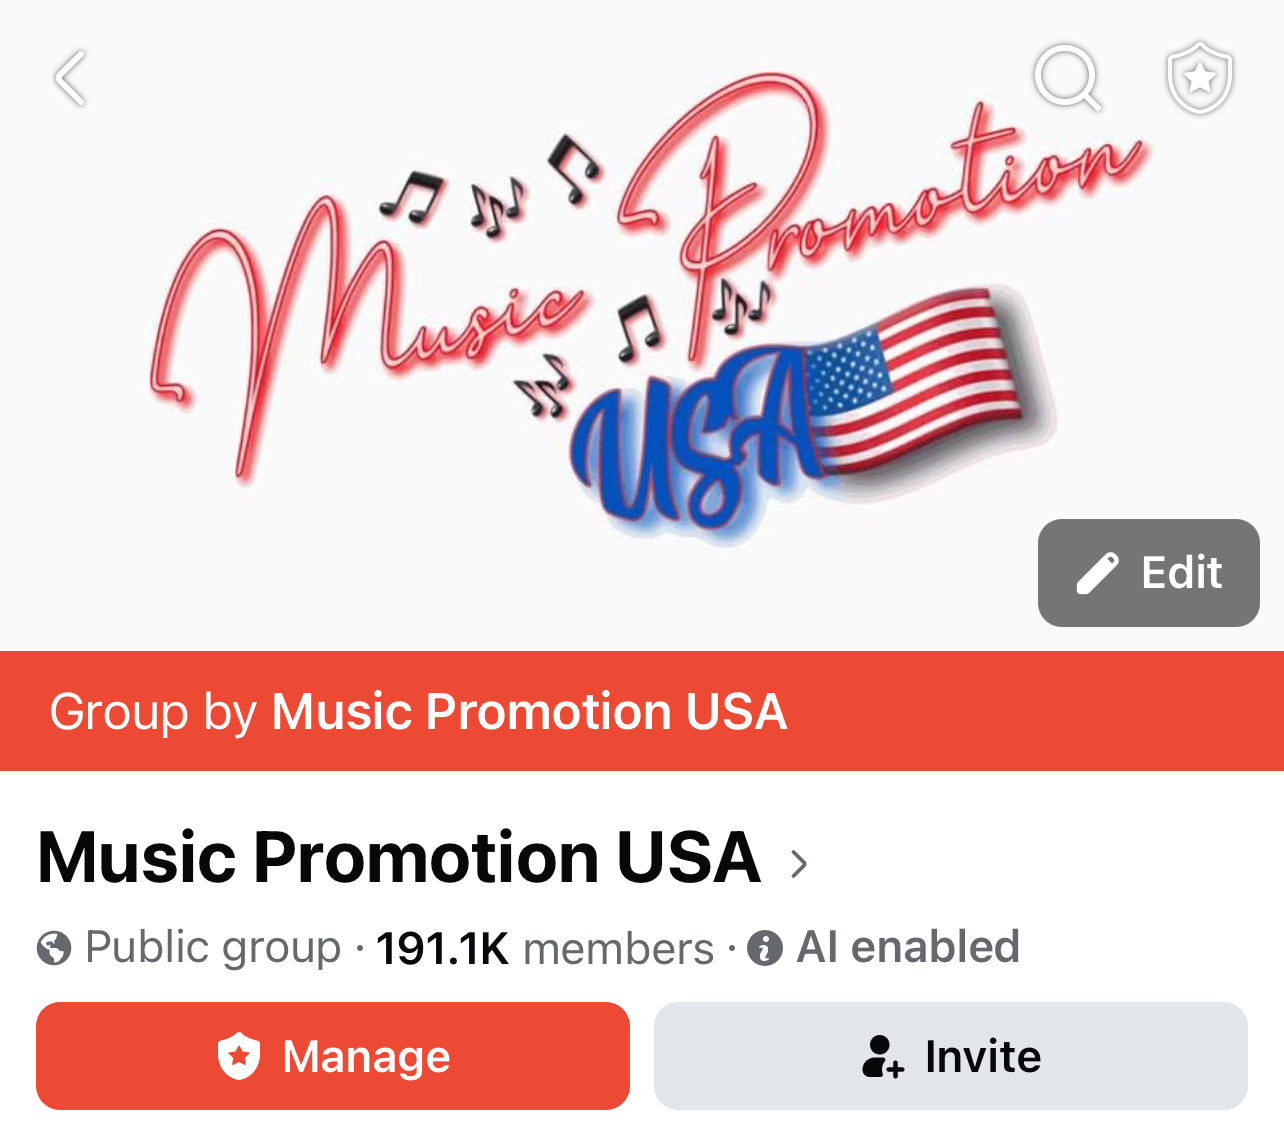The height and width of the screenshot is (1145, 1284).
Task: Tap the Public group privacy label
Action: (213, 947)
